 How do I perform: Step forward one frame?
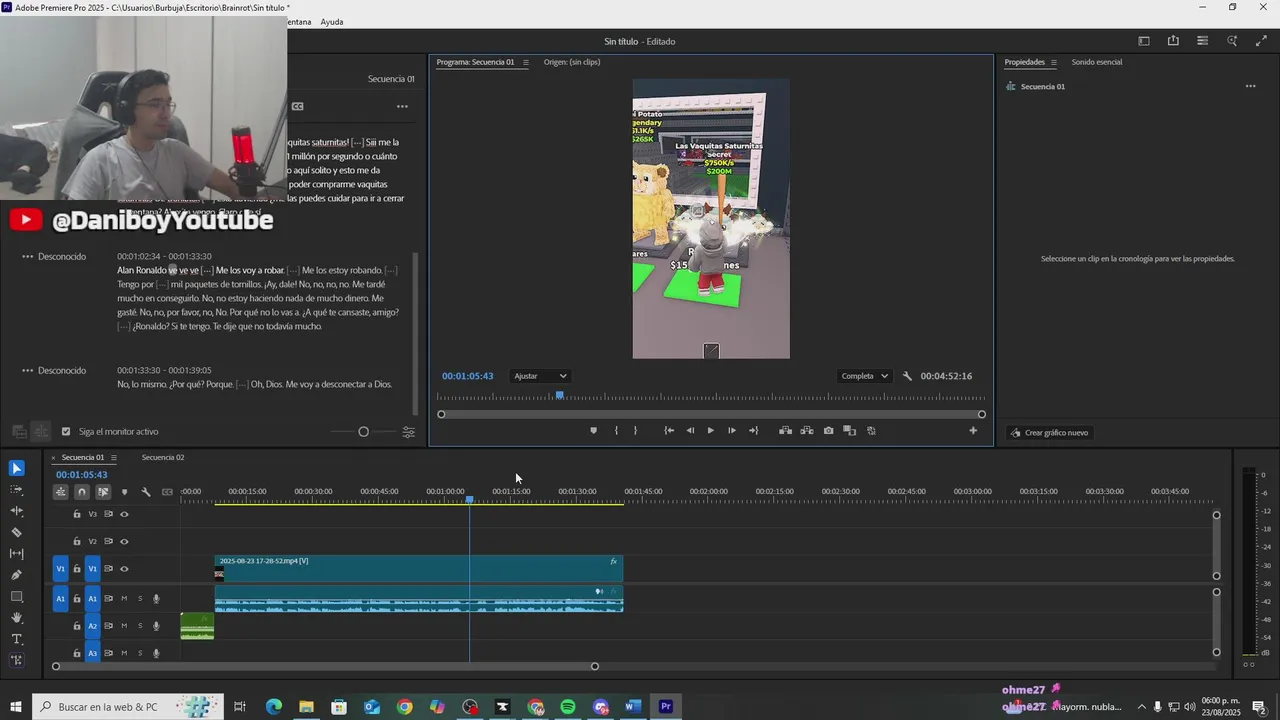(732, 431)
